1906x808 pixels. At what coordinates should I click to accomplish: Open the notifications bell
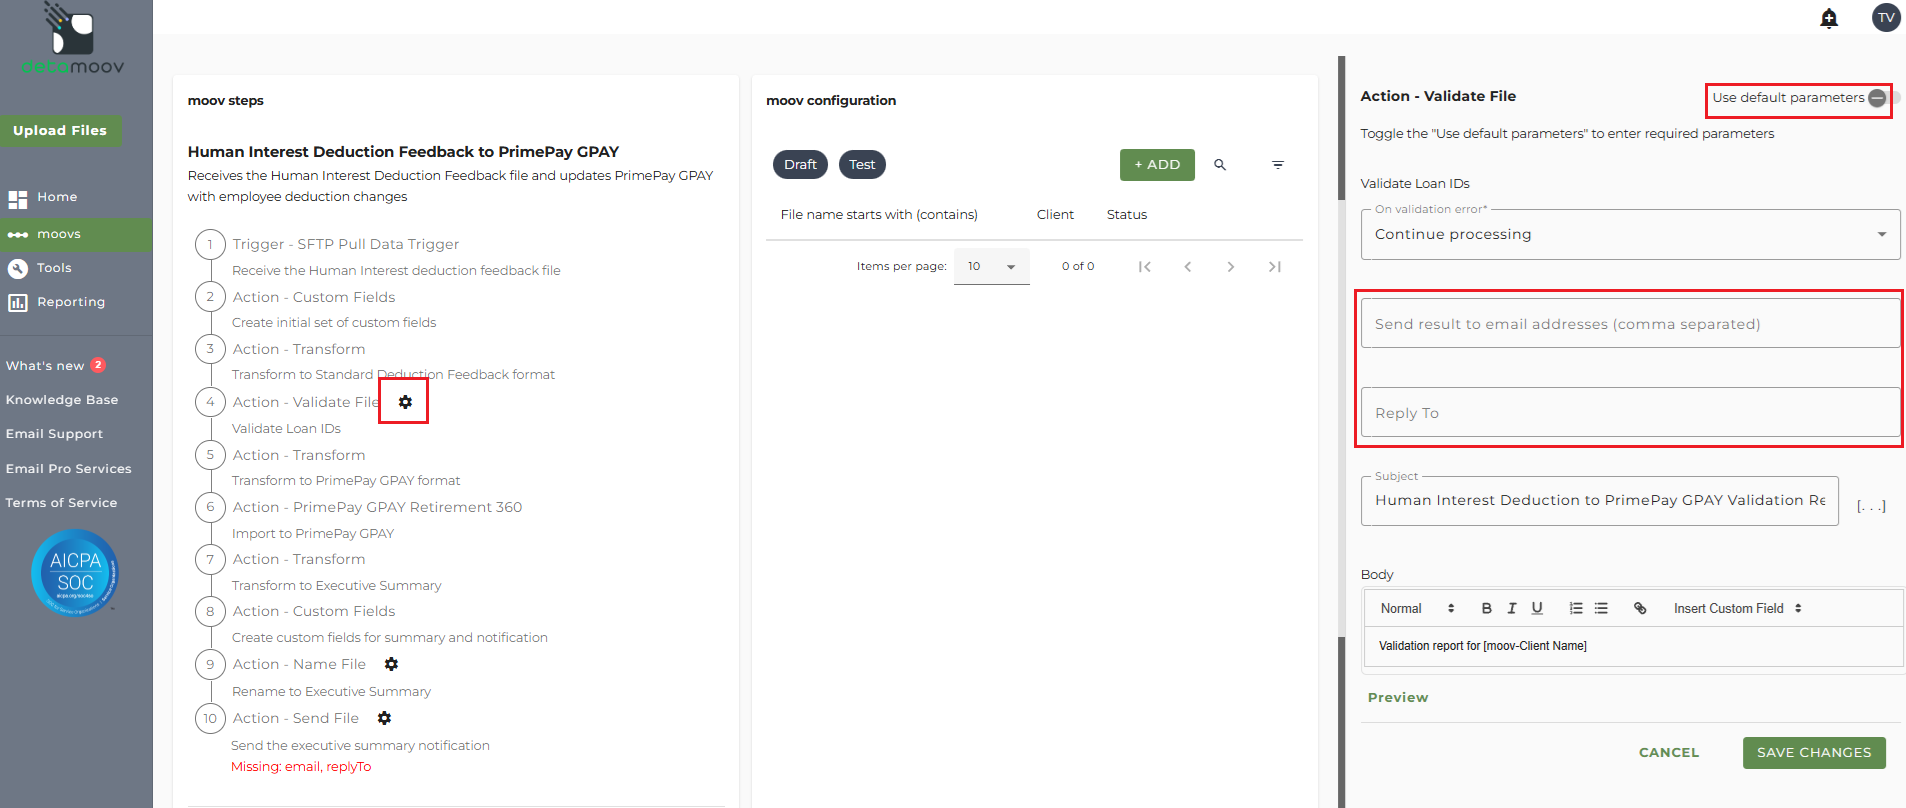coord(1829,18)
